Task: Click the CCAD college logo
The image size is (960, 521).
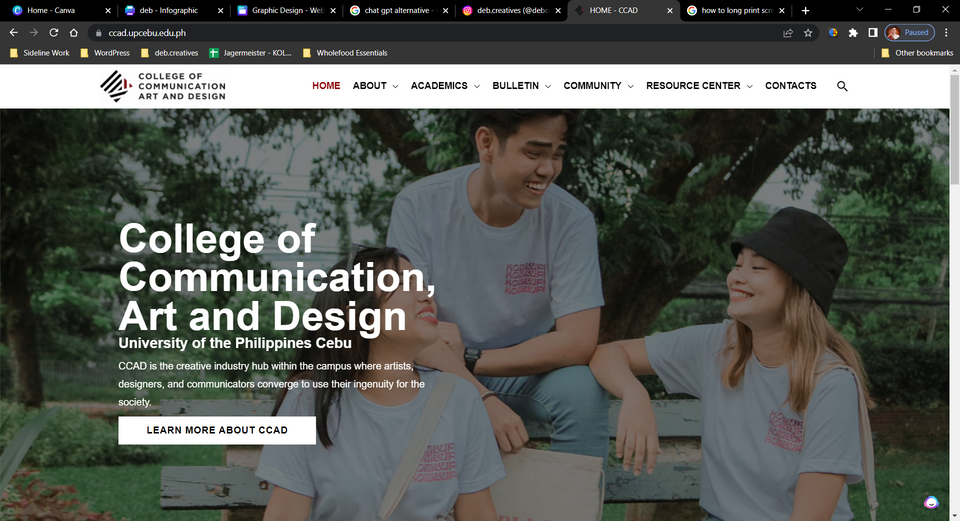Action: (x=163, y=86)
